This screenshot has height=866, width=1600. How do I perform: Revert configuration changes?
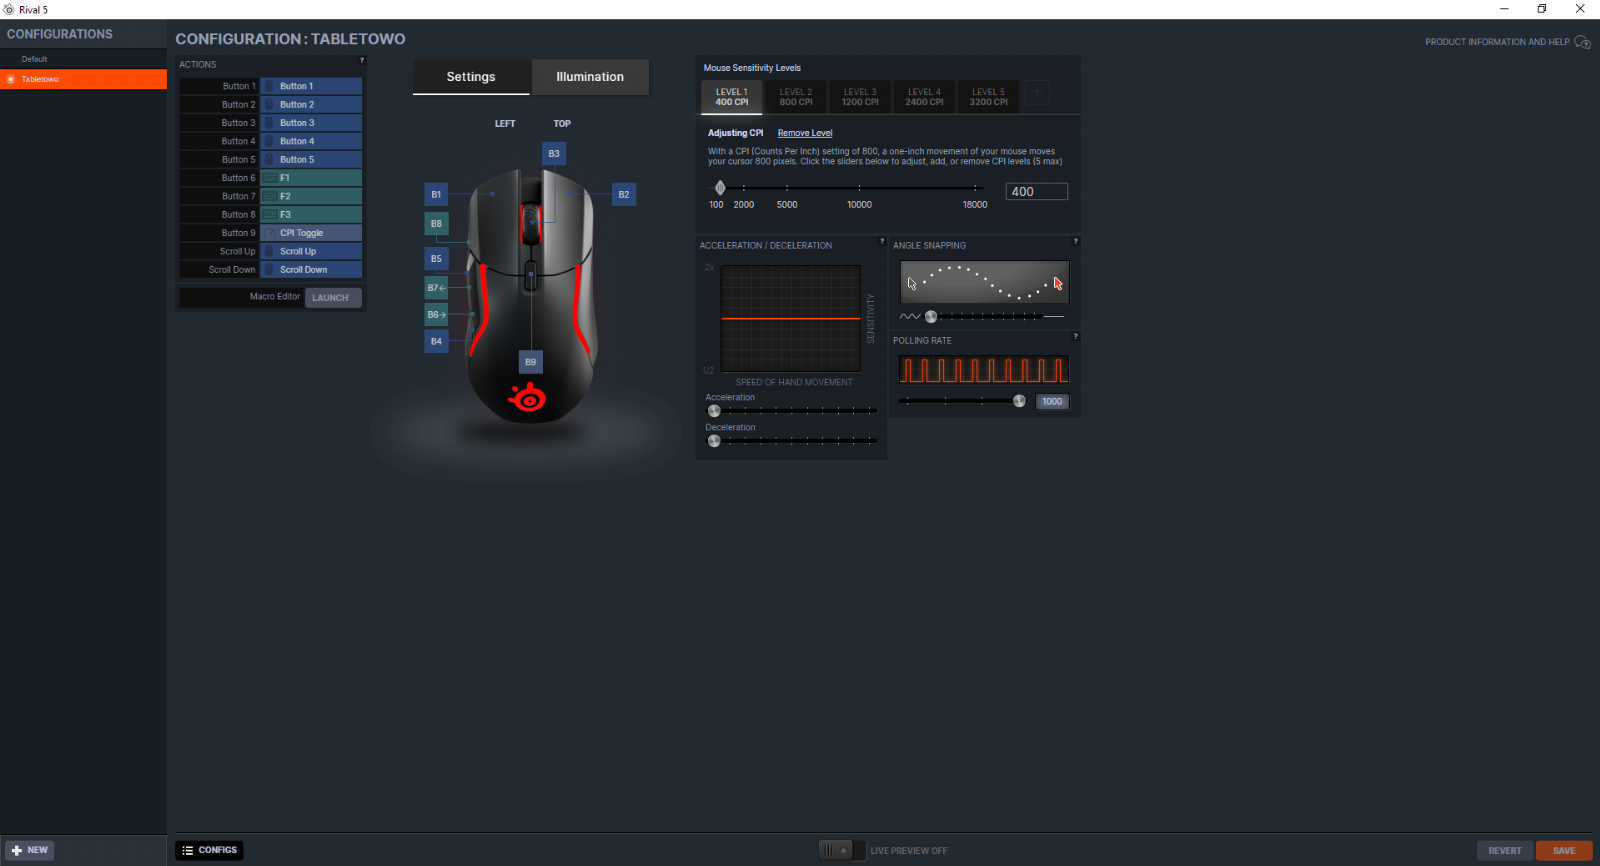[x=1505, y=851]
